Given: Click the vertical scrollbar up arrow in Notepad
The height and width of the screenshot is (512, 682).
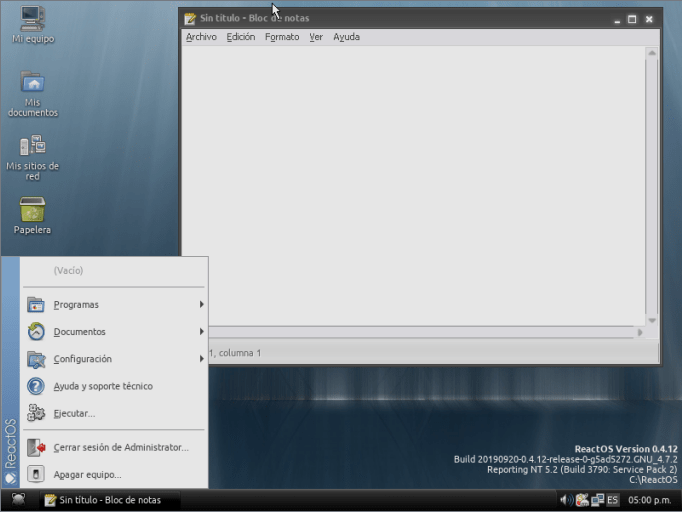Looking at the screenshot, I should [x=652, y=53].
